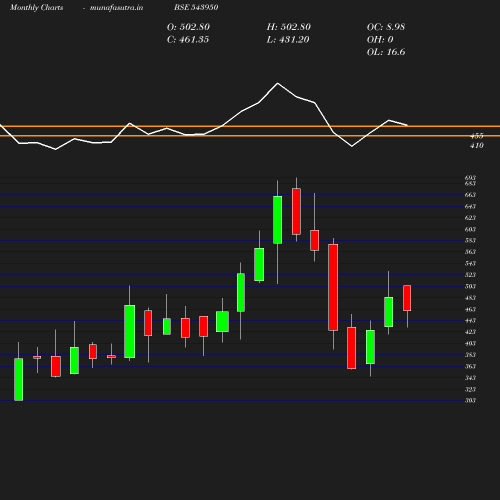The height and width of the screenshot is (500, 500).
Task: Click the 443 price axis label
Action: point(470,321)
